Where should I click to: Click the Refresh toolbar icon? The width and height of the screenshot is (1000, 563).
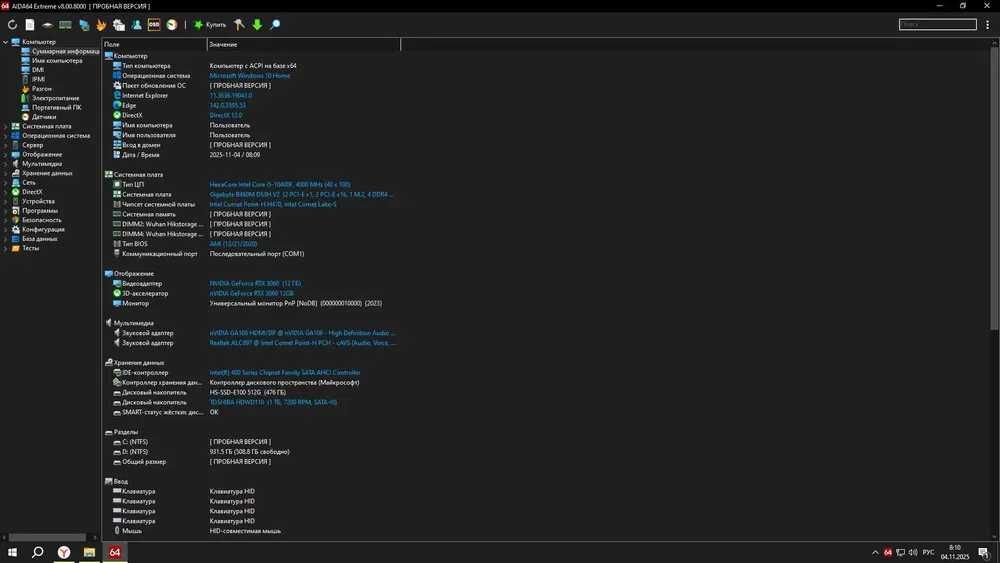pos(12,25)
